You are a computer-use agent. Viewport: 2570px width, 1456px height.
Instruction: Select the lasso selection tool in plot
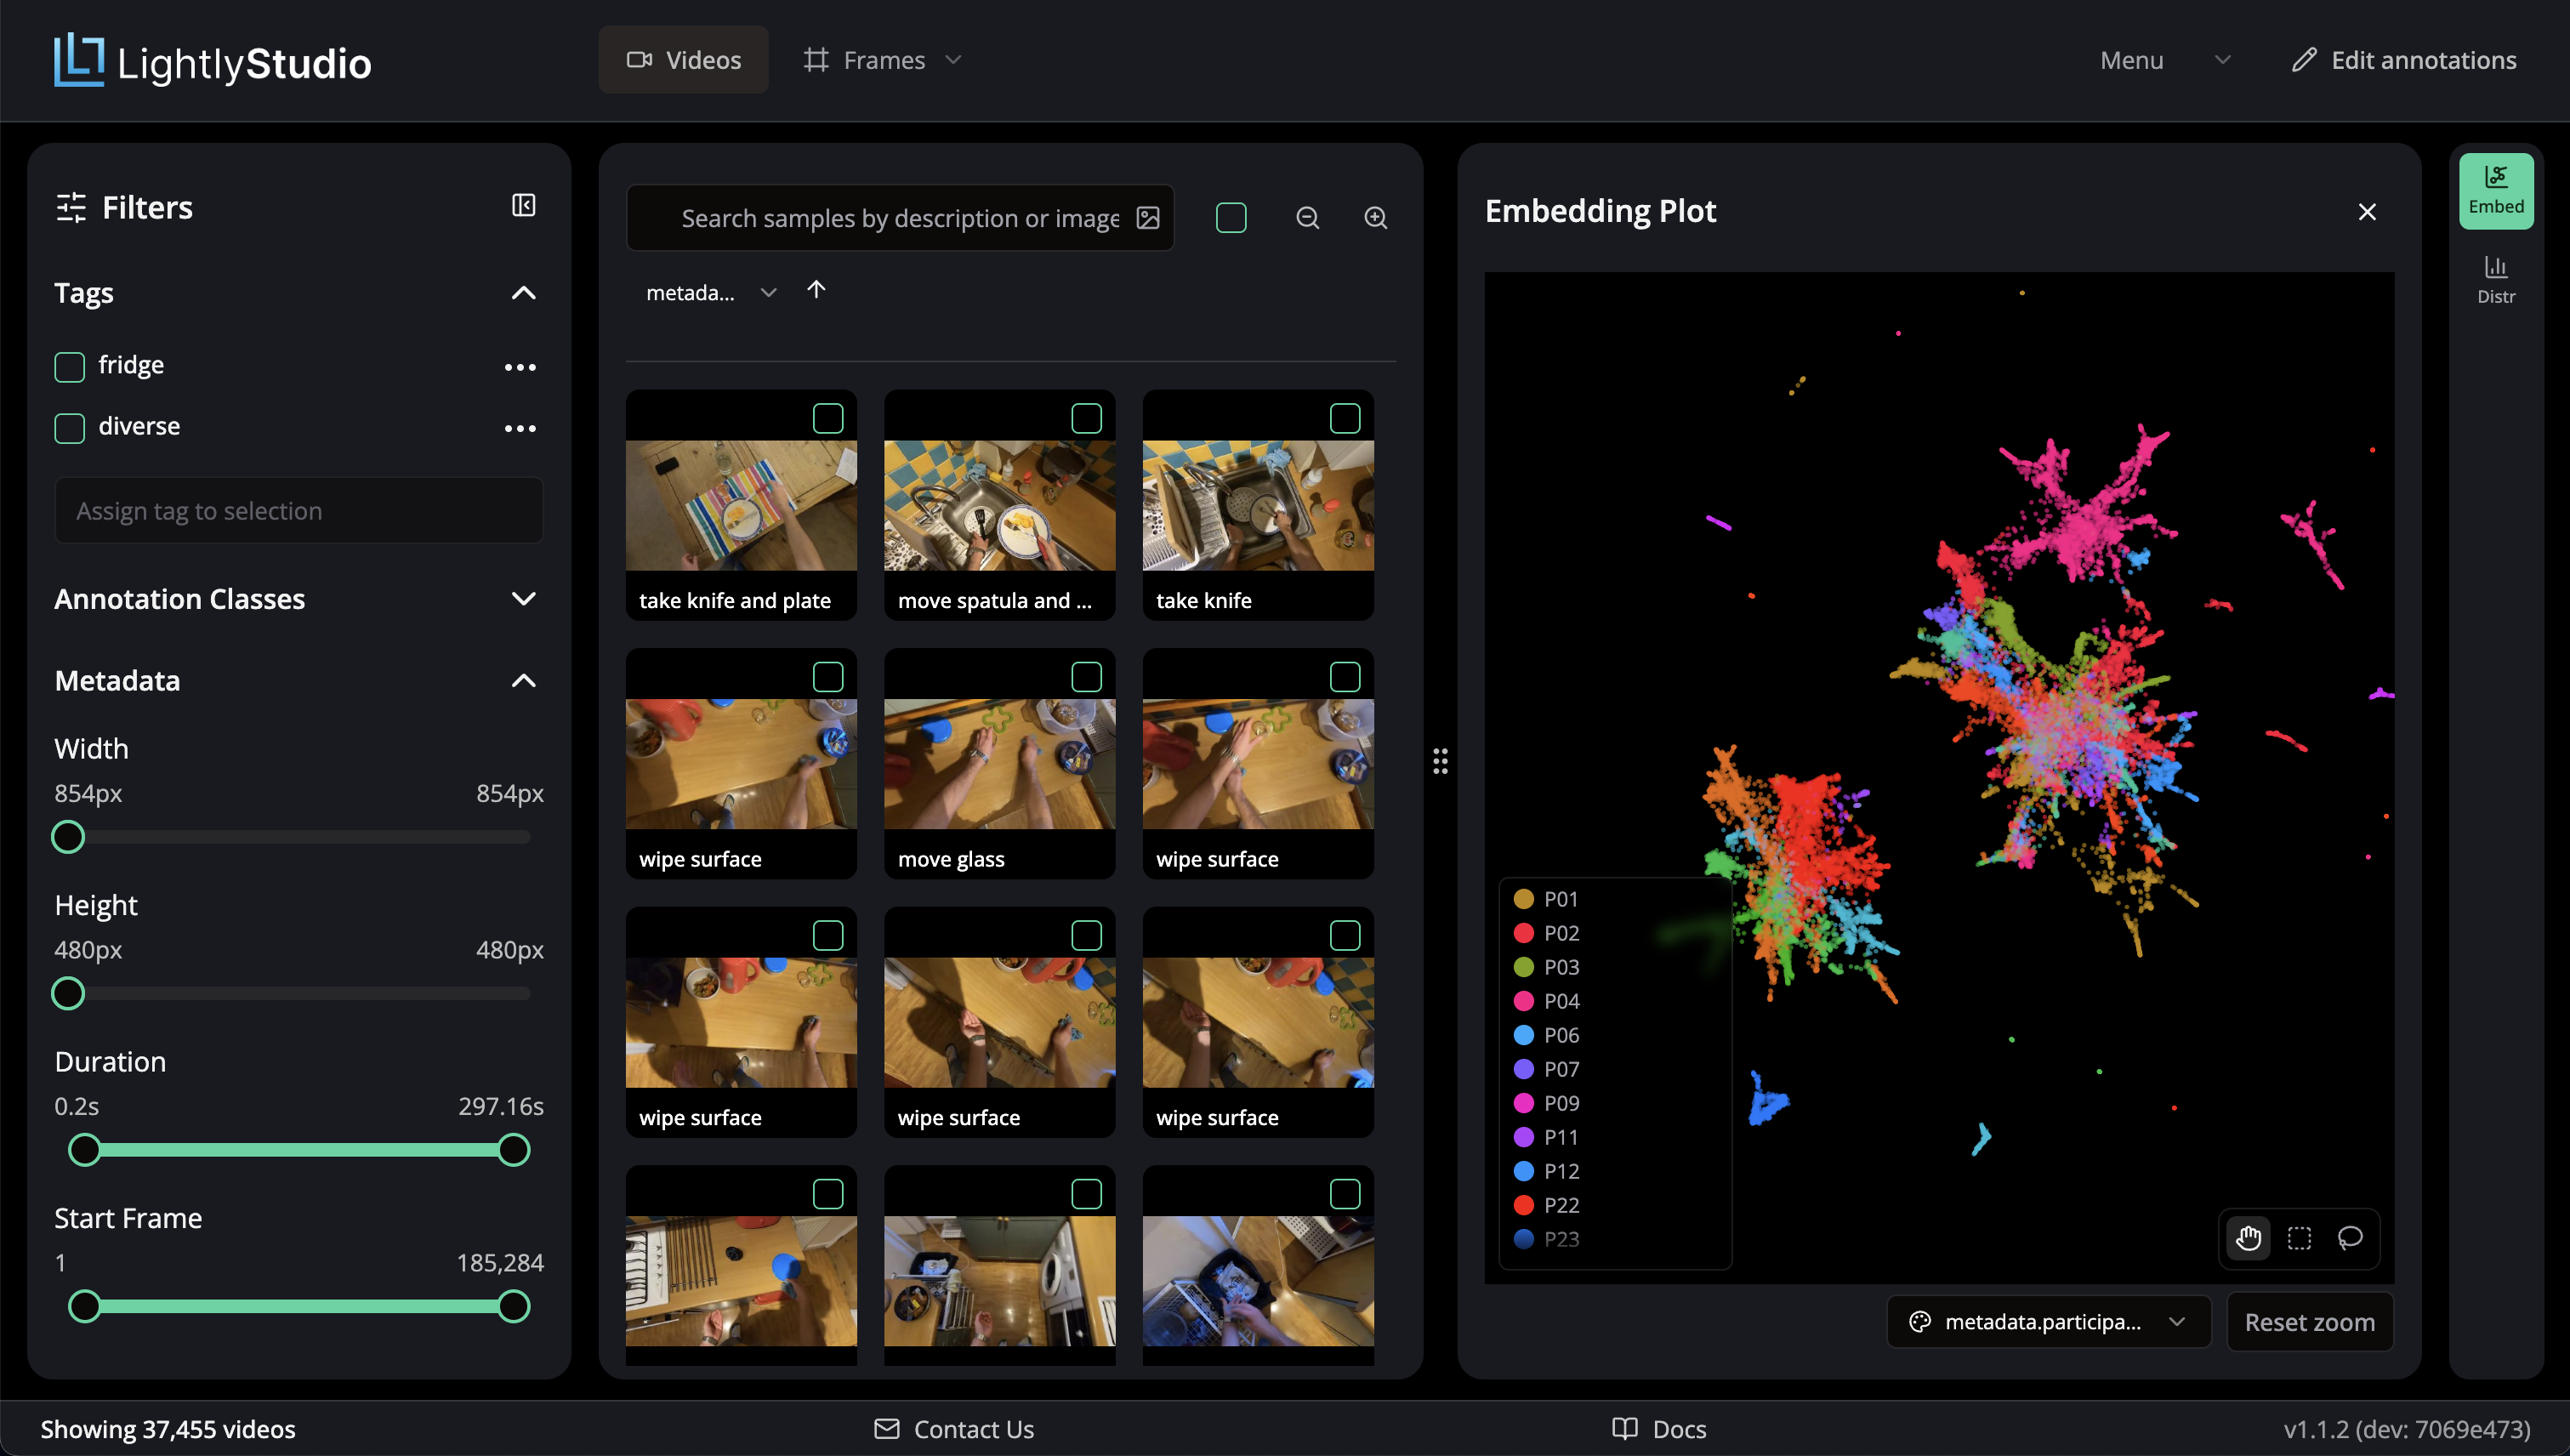[2350, 1238]
